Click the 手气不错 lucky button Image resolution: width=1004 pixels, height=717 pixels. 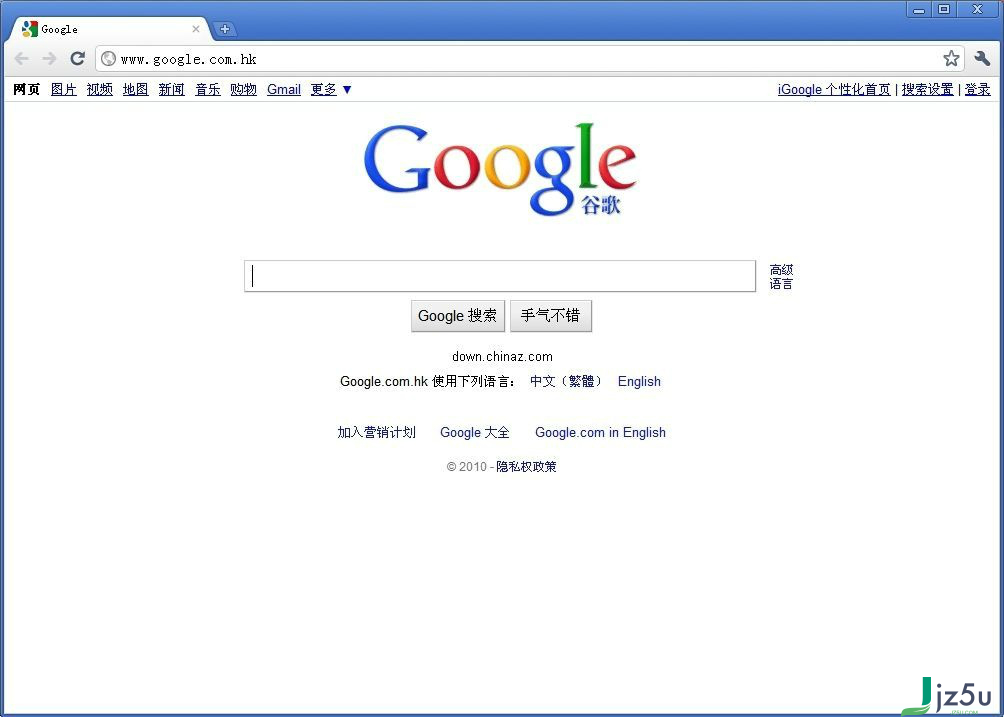551,316
